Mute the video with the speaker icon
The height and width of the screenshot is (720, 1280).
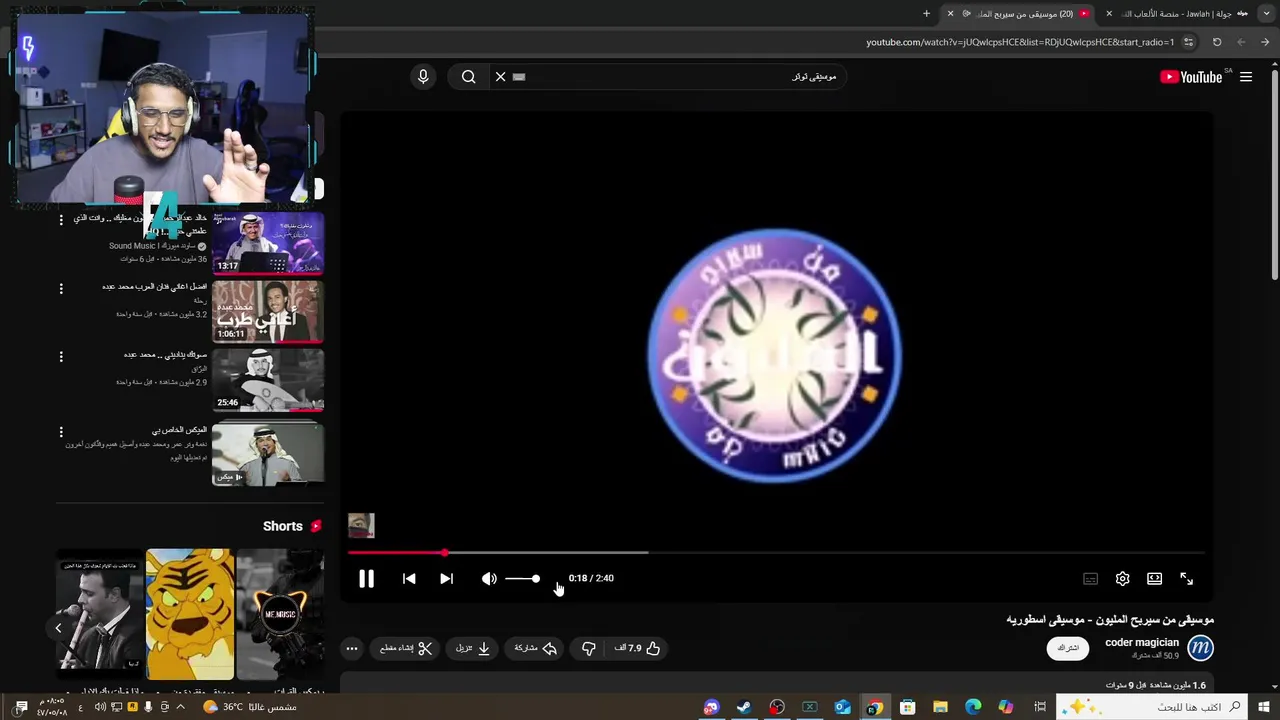pyautogui.click(x=489, y=578)
